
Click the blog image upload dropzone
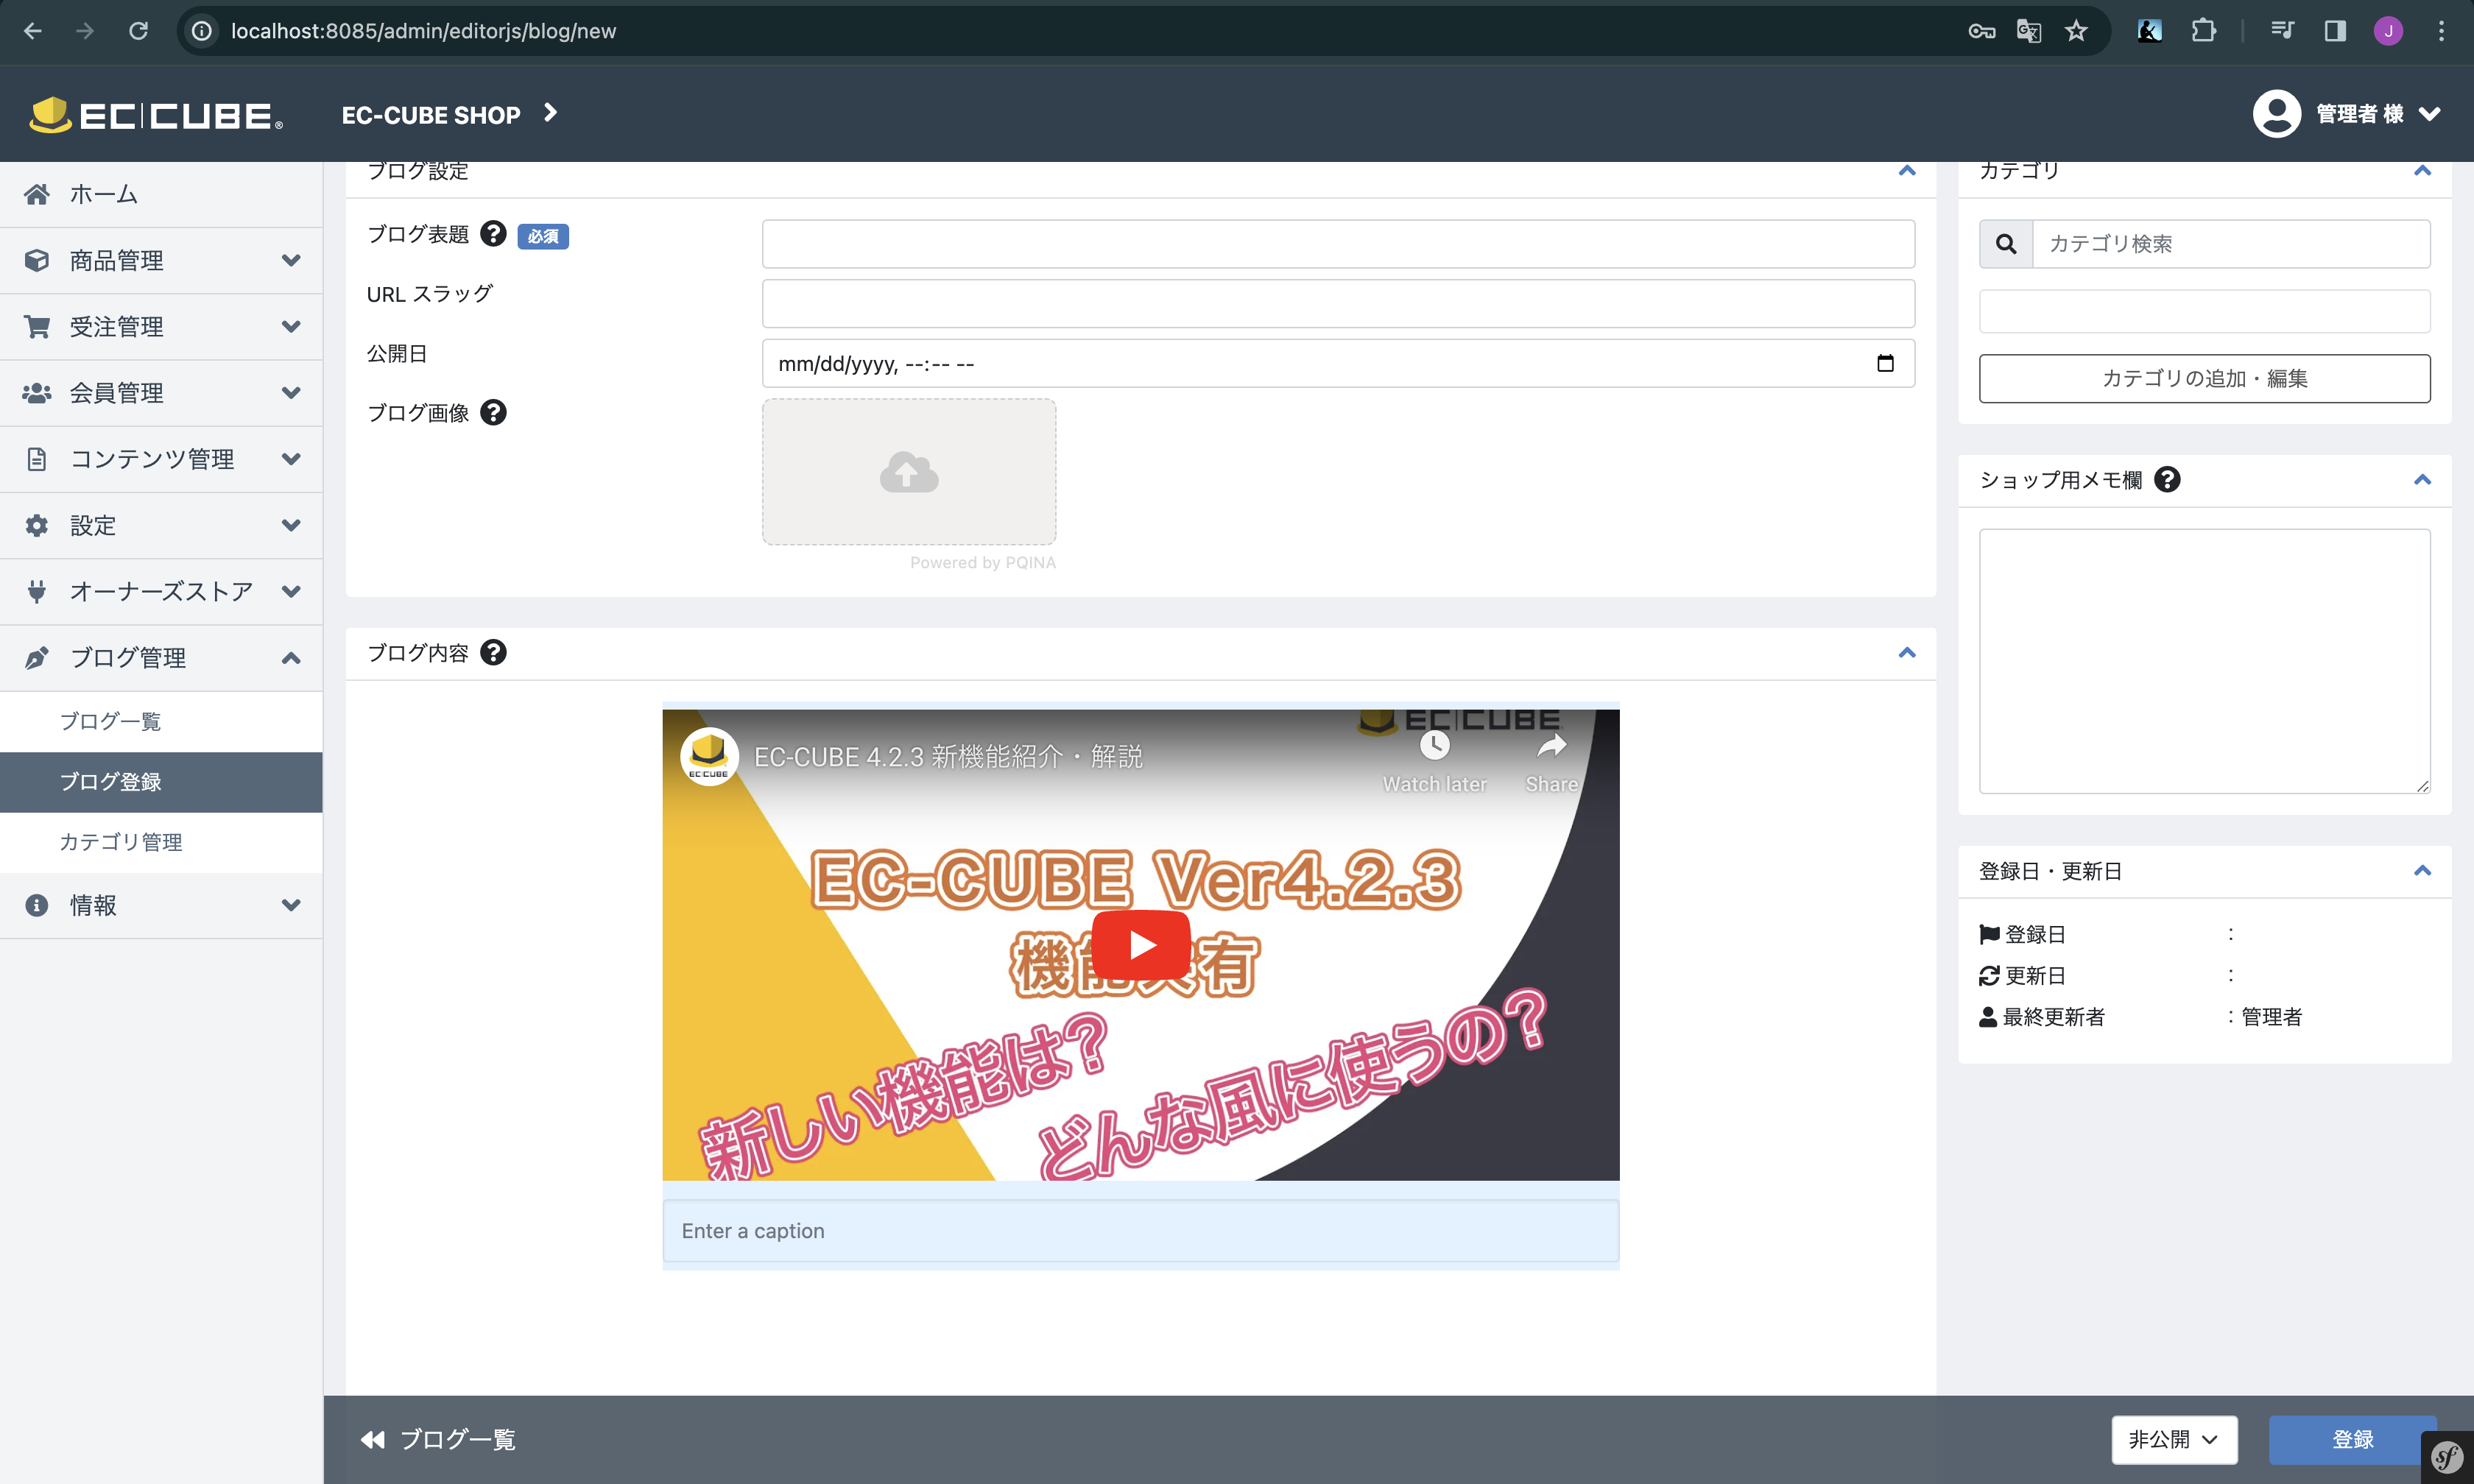pyautogui.click(x=909, y=472)
